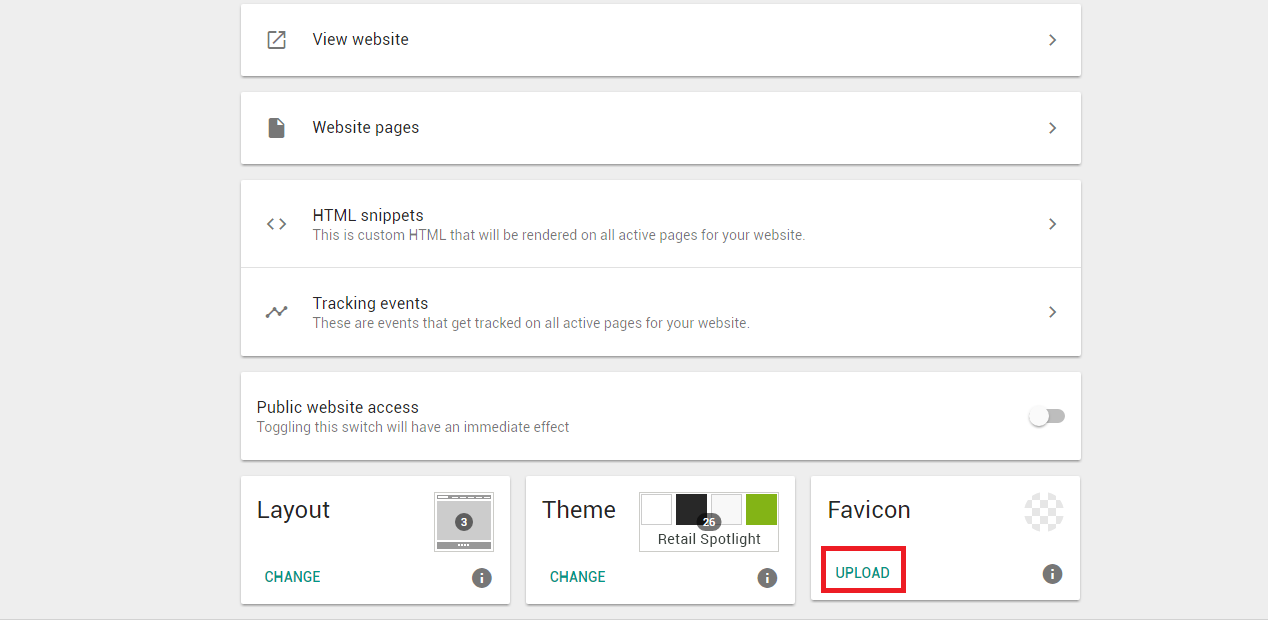Click CHANGE under the Layout card
This screenshot has height=622, width=1268.
point(292,577)
